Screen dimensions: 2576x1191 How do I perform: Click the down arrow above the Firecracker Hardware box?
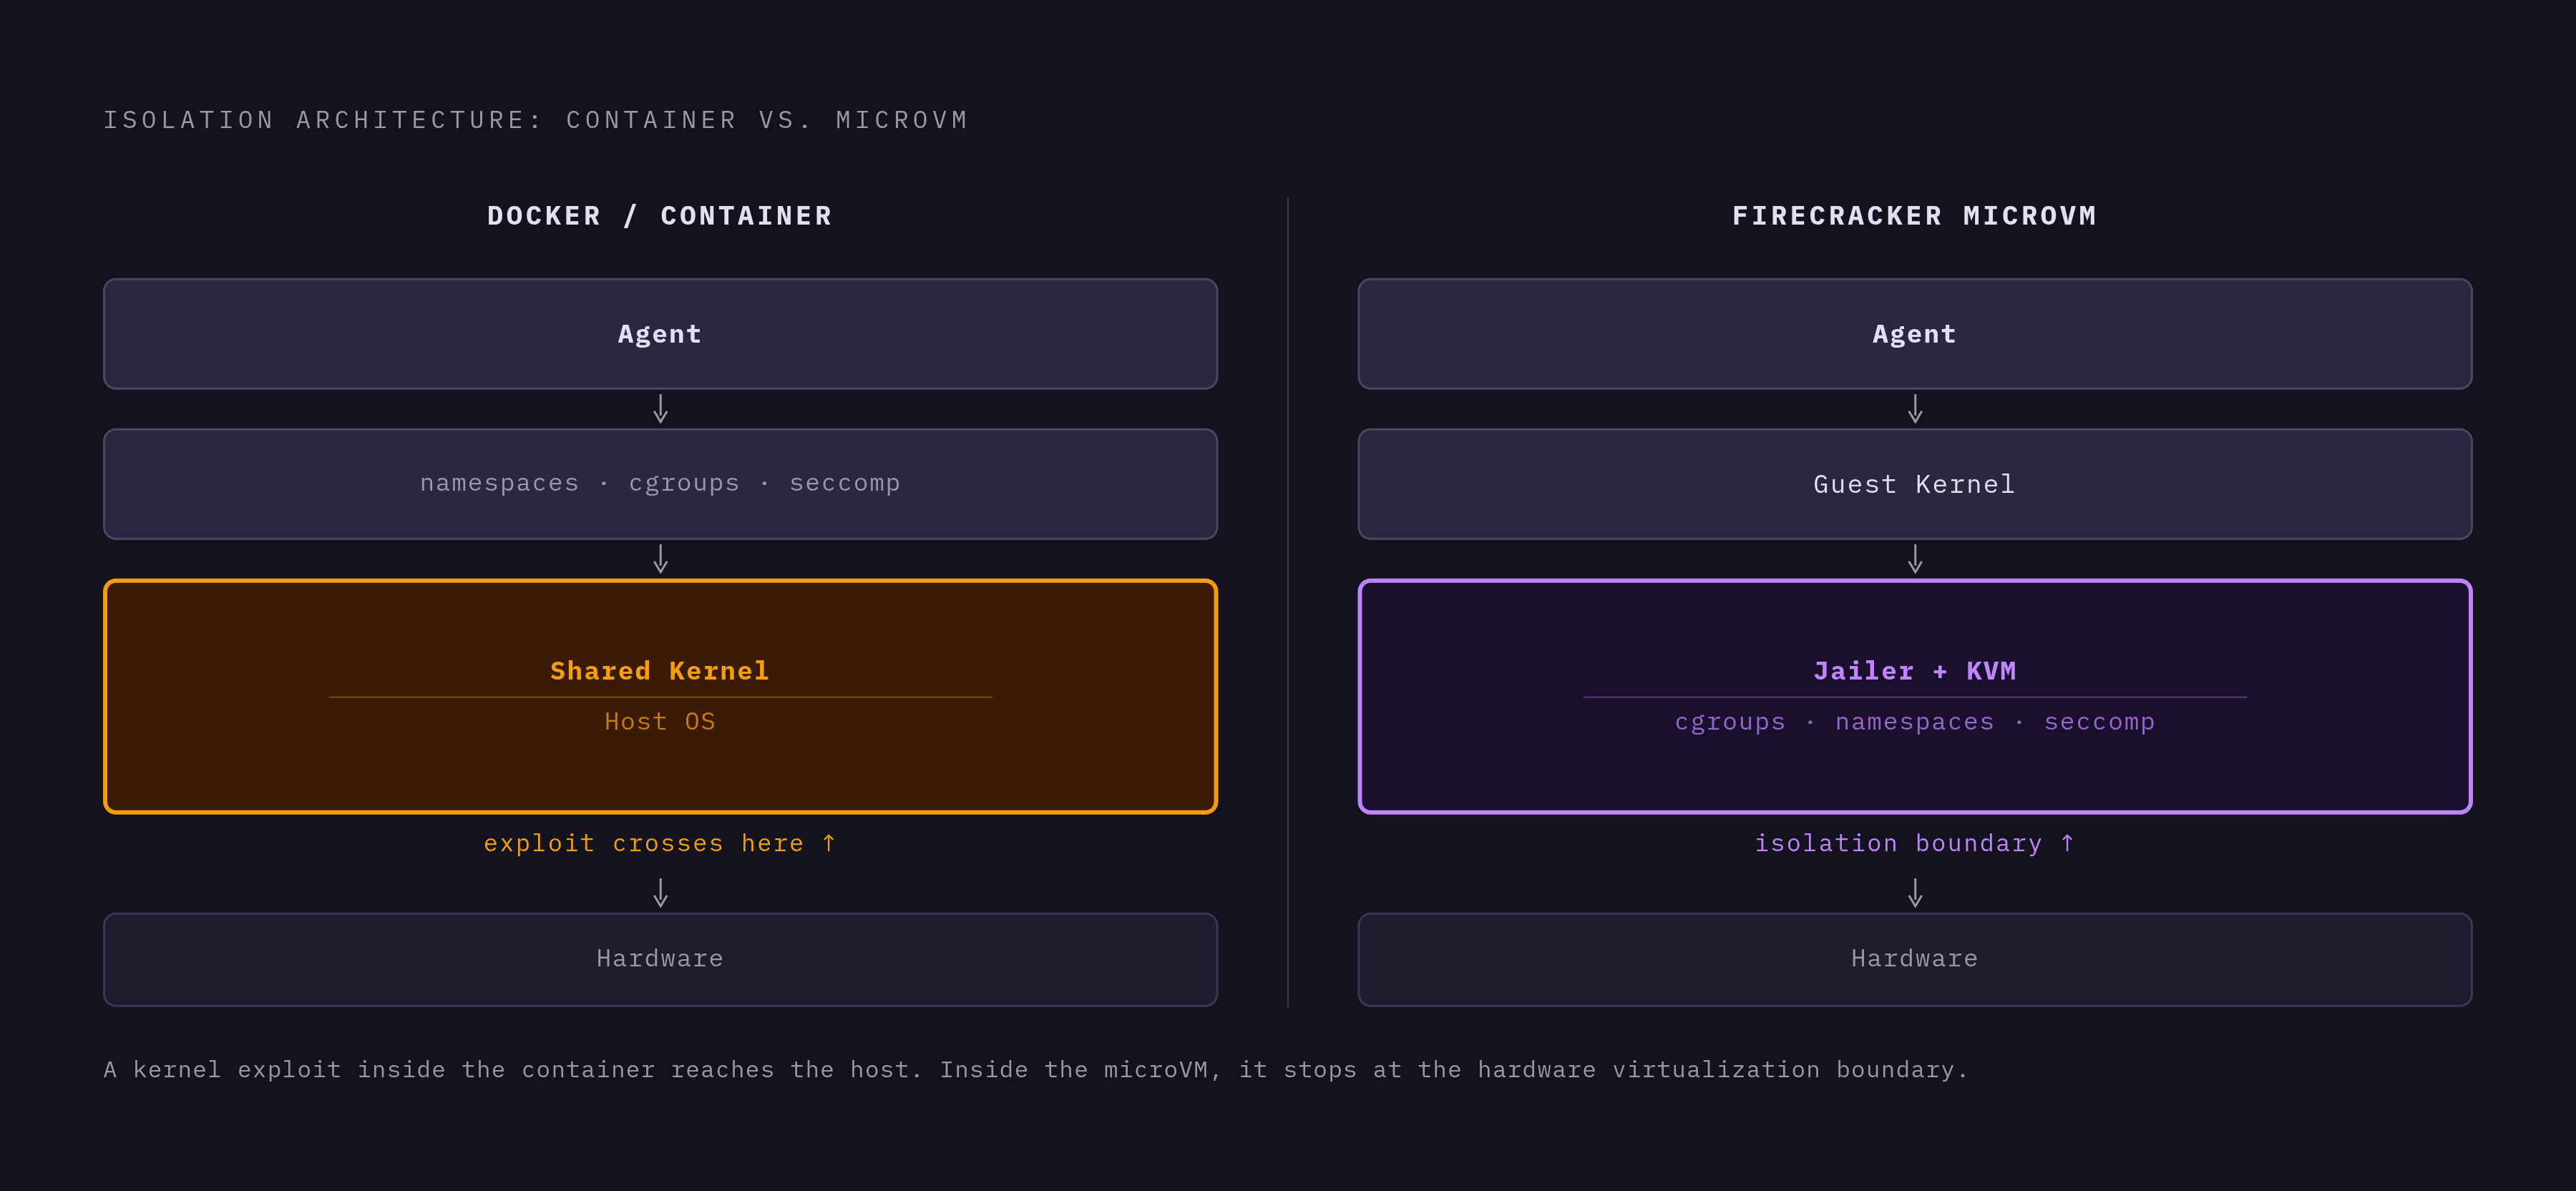1914,893
